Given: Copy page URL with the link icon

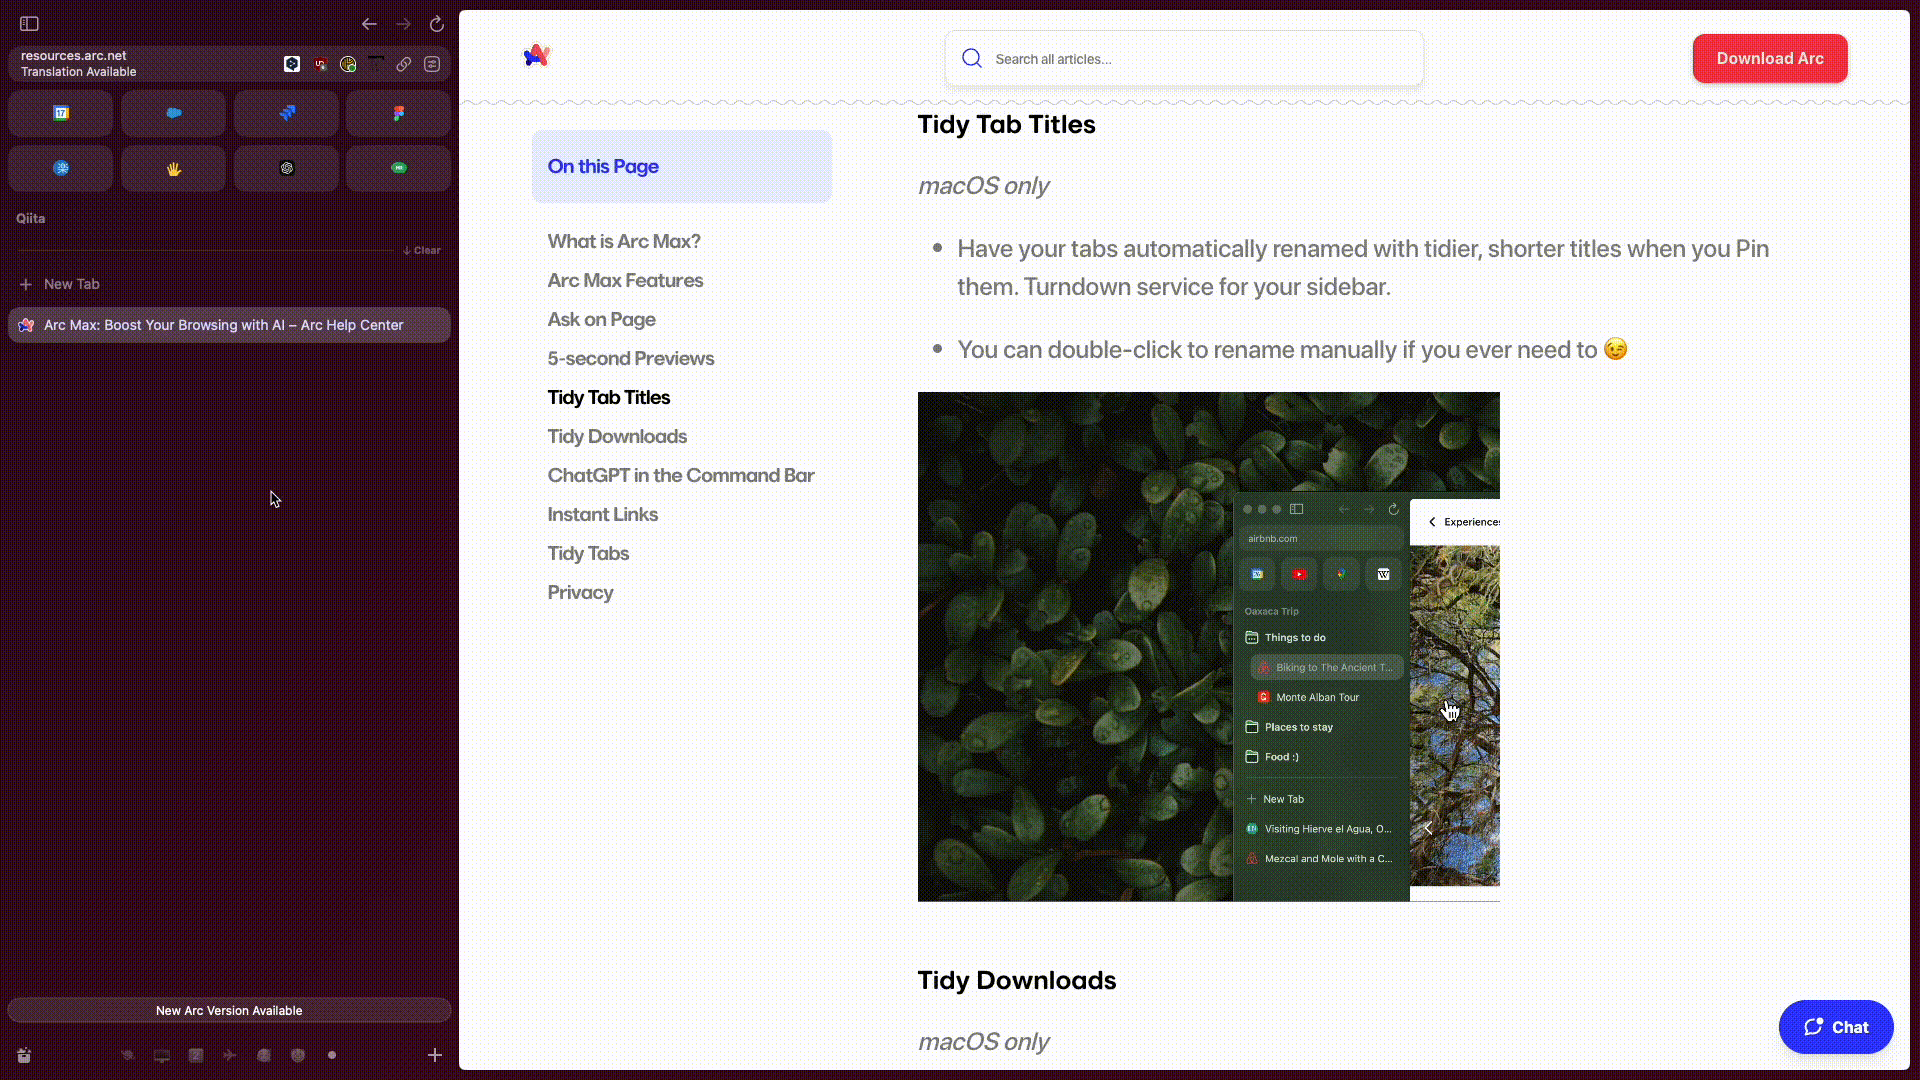Looking at the screenshot, I should coord(404,64).
